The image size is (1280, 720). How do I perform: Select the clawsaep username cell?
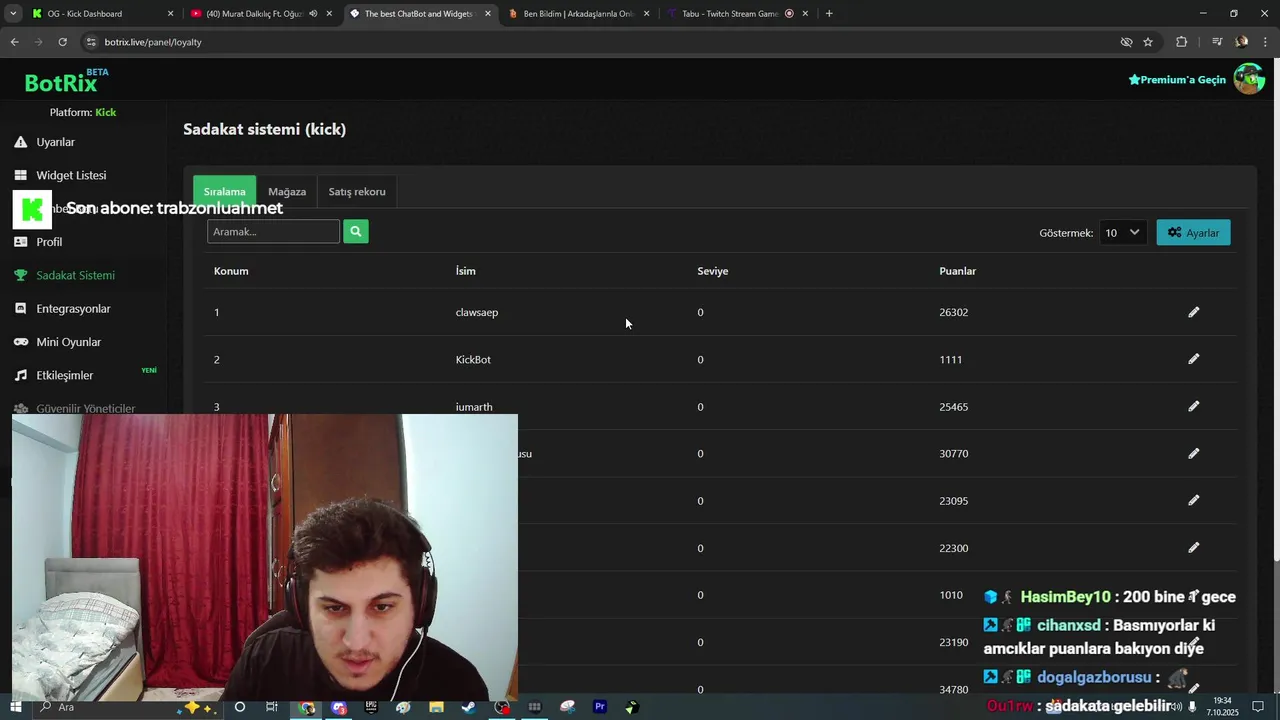click(x=476, y=312)
